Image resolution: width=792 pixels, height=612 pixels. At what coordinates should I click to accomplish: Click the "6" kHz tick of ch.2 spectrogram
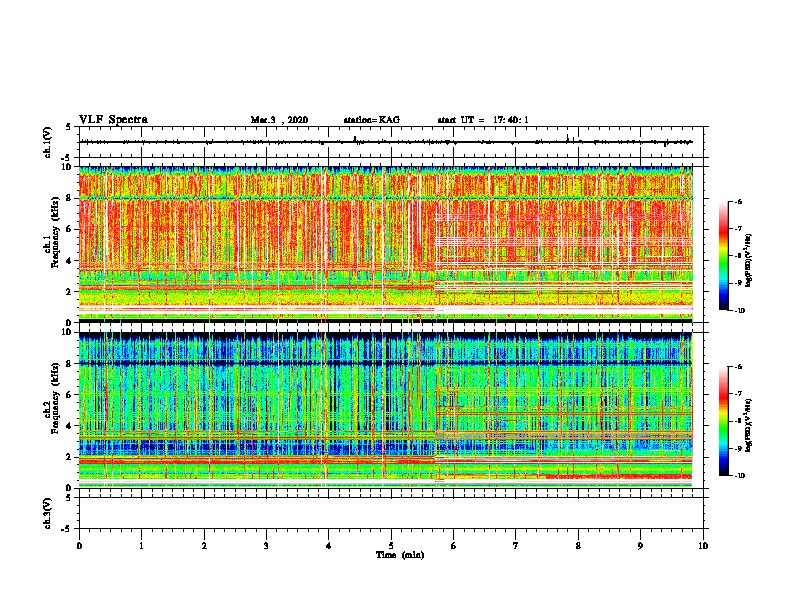click(70, 394)
